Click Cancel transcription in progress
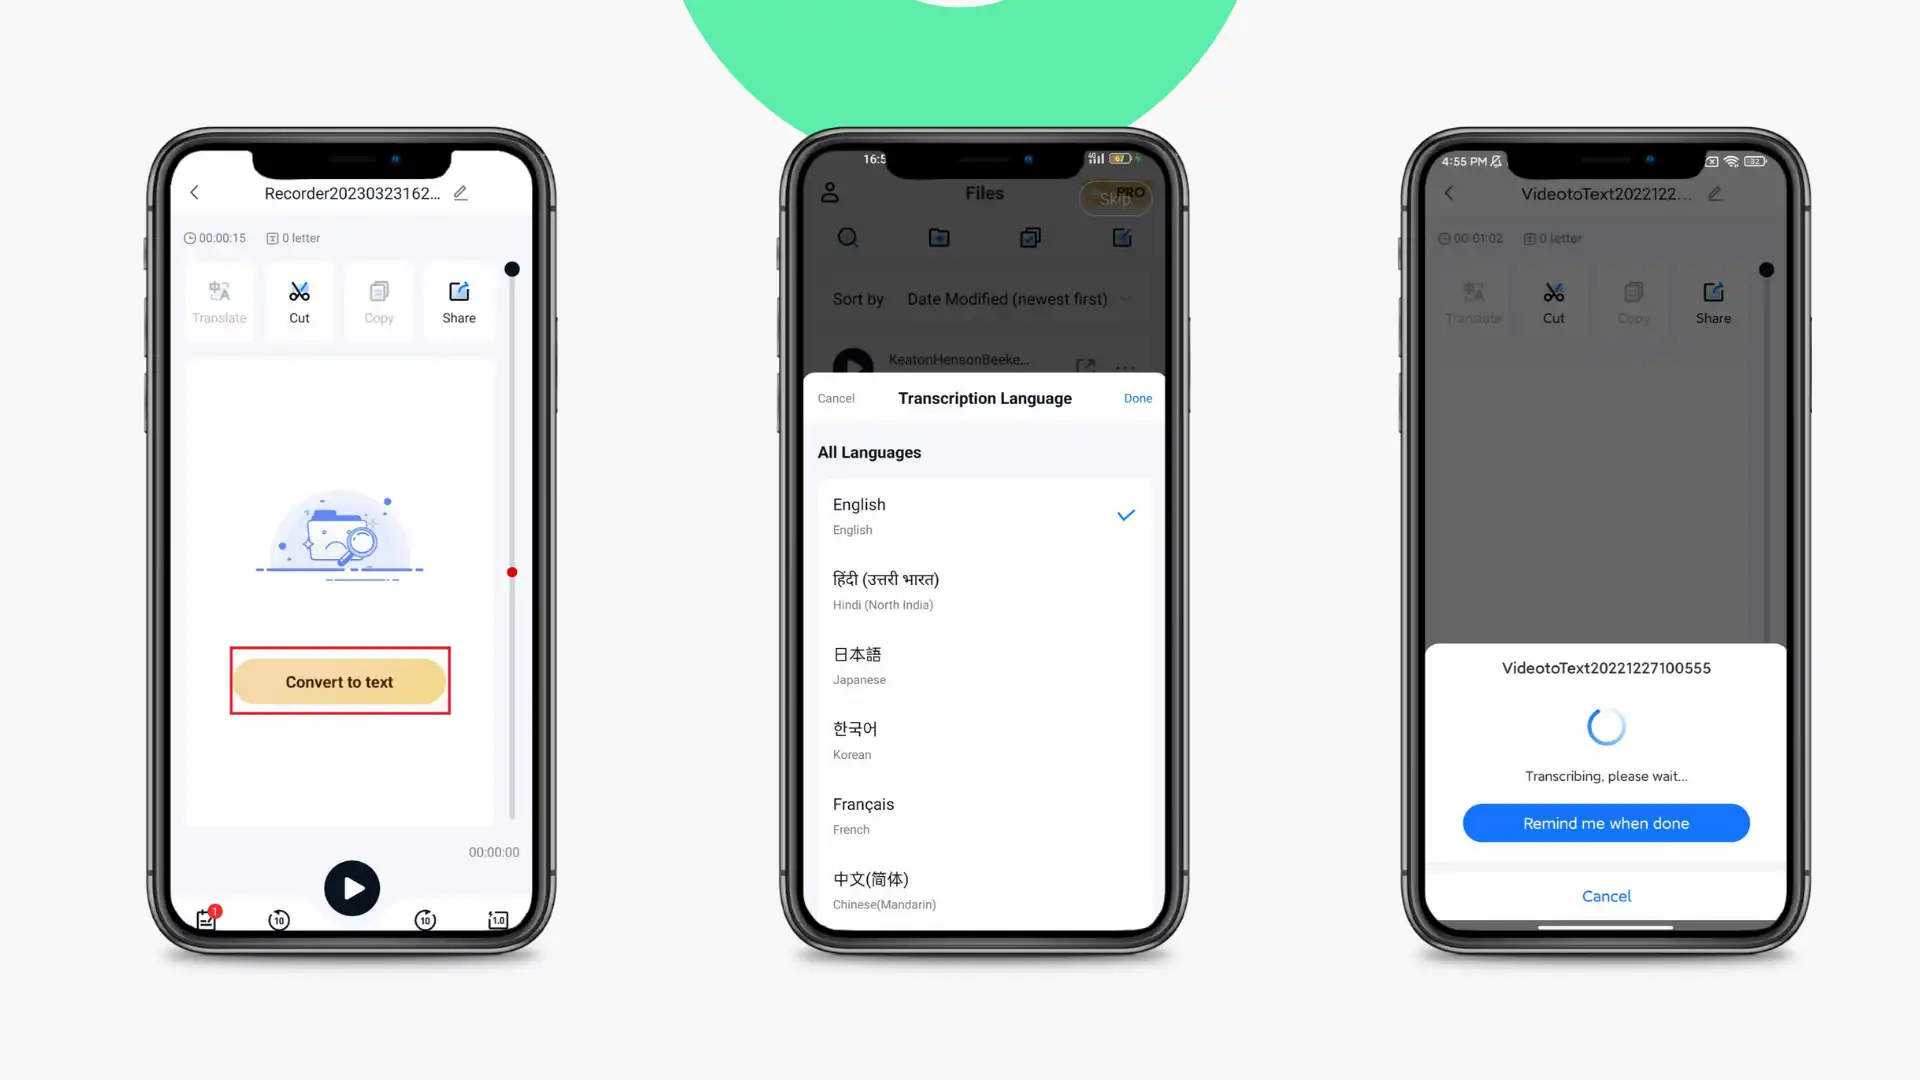The width and height of the screenshot is (1920, 1080). coord(1606,895)
